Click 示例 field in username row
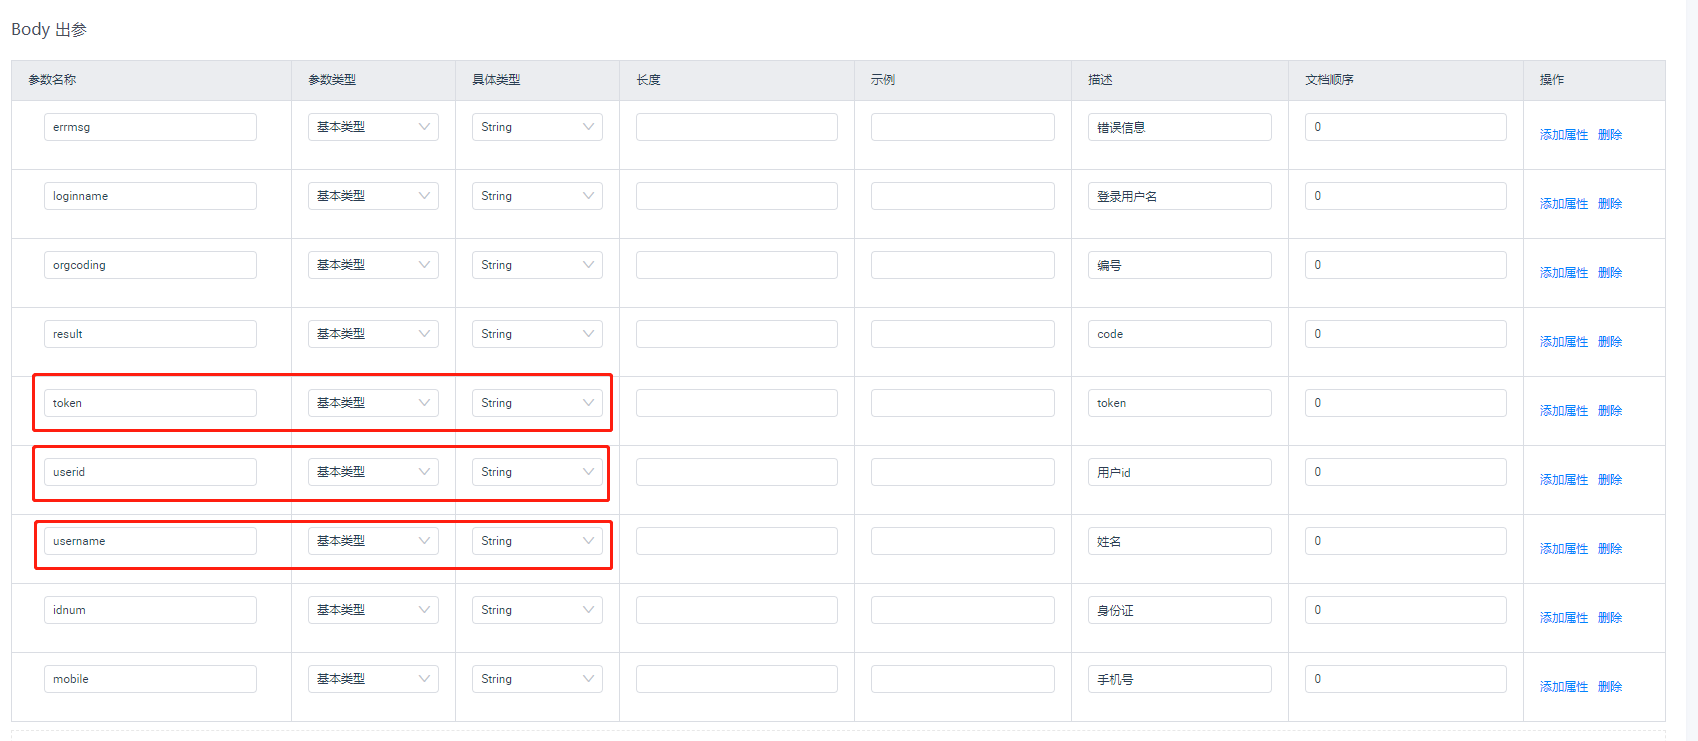This screenshot has height=741, width=1698. pyautogui.click(x=963, y=541)
